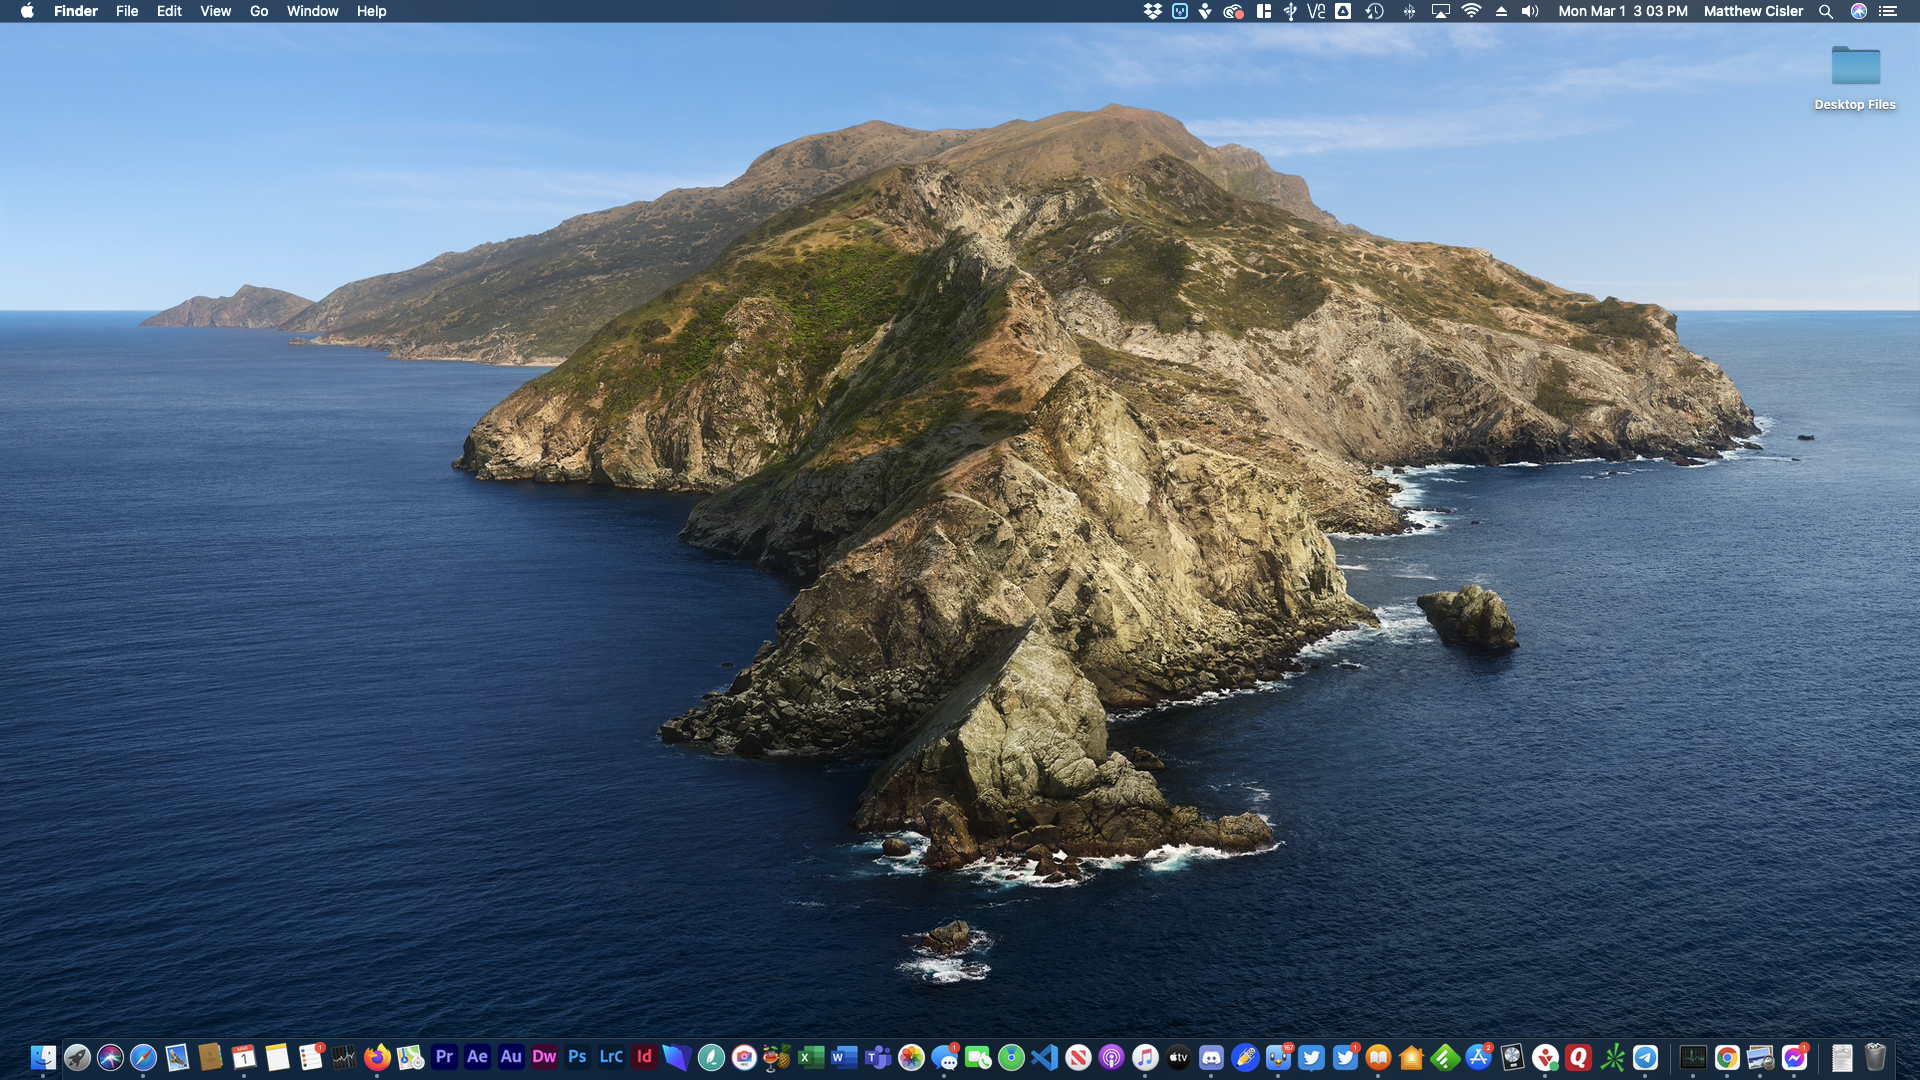
Task: Open the volume control in menu bar
Action: (1530, 11)
